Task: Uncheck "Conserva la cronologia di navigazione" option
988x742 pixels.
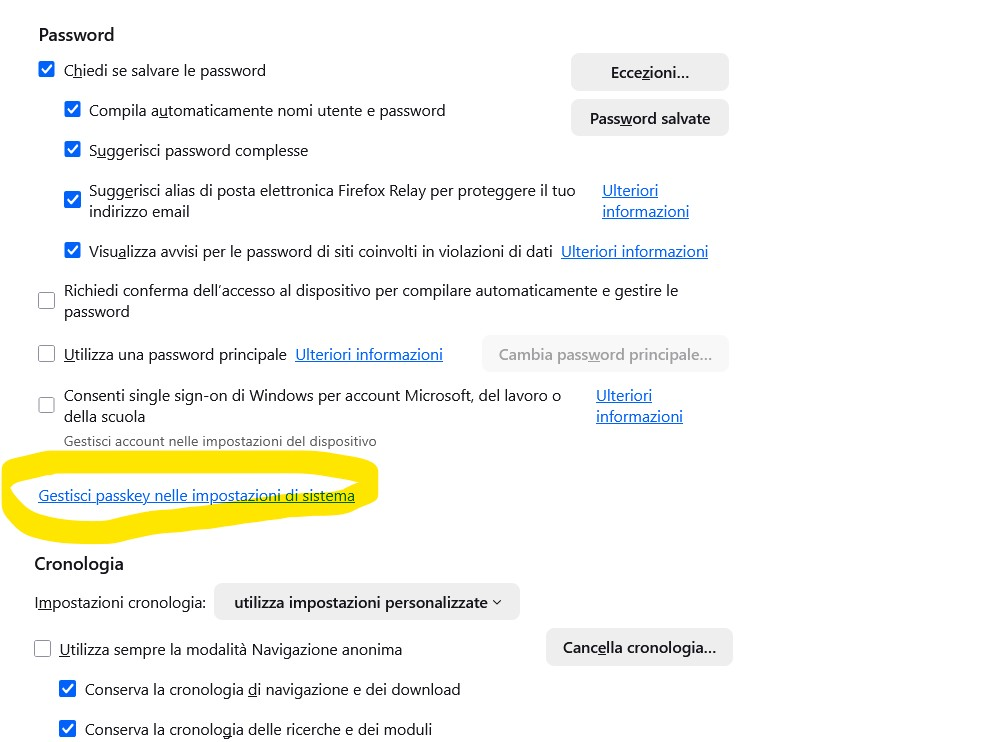Action: pos(68,689)
